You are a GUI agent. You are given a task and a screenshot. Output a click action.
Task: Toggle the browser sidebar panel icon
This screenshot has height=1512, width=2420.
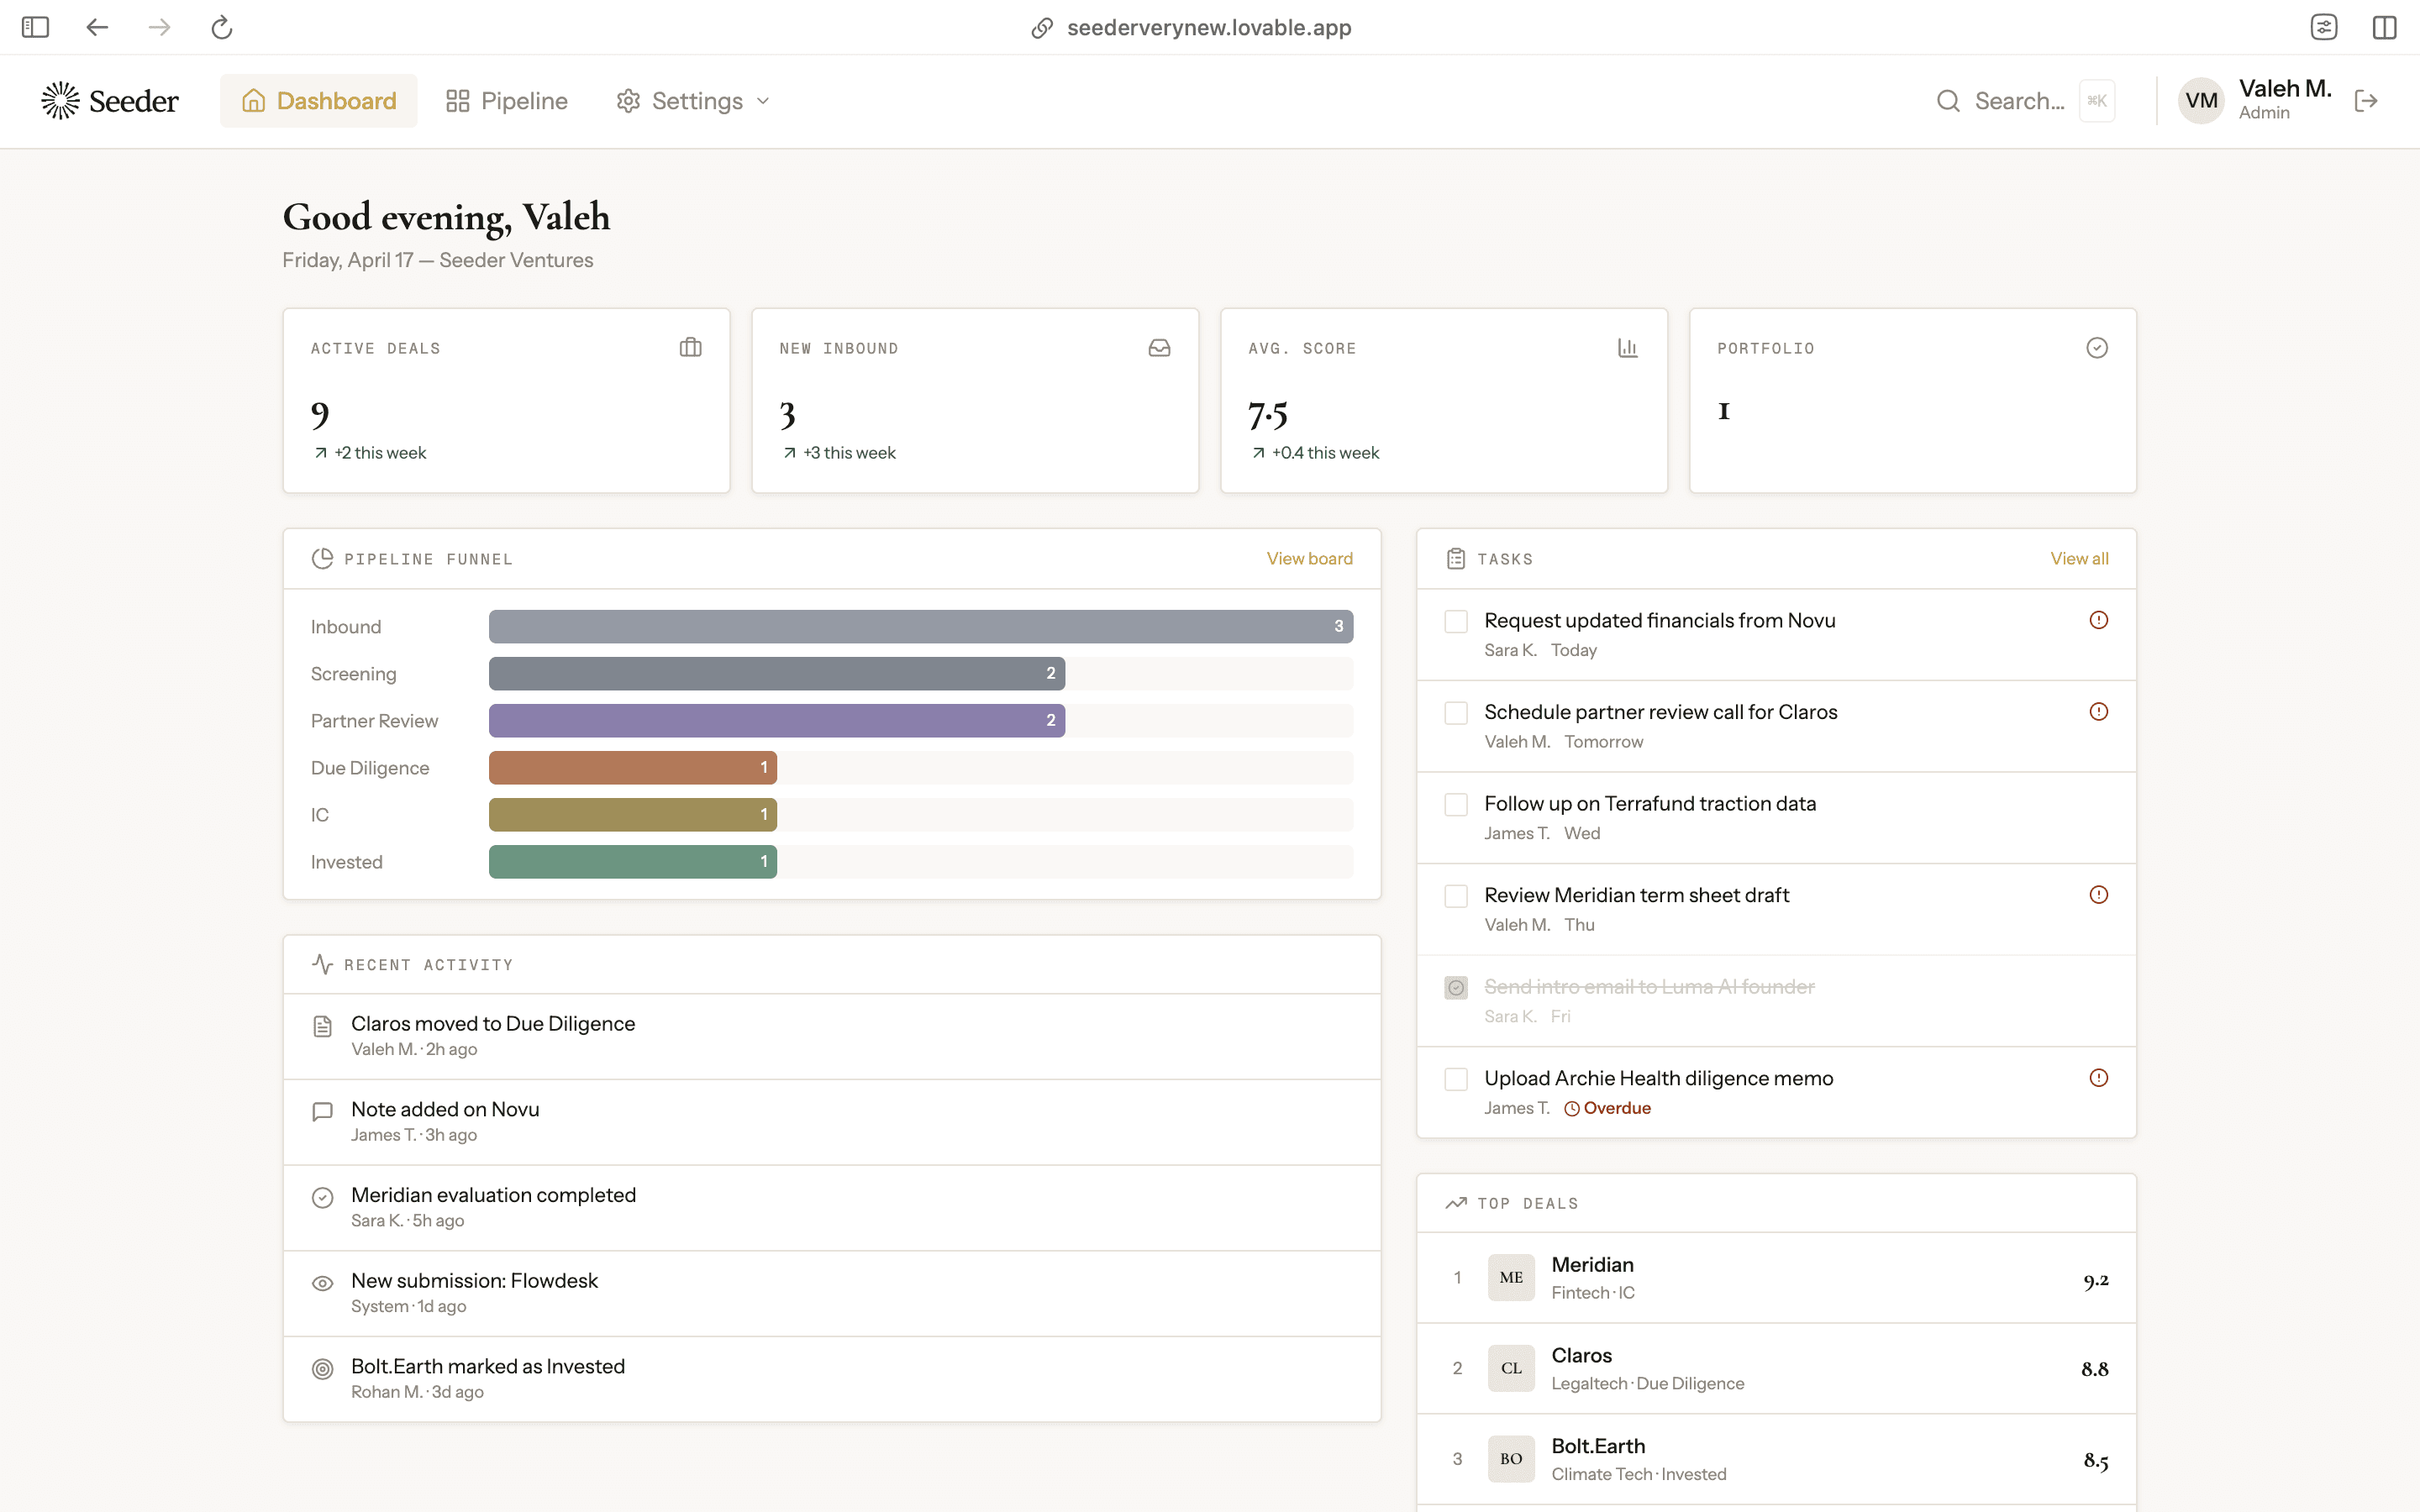coord(35,27)
